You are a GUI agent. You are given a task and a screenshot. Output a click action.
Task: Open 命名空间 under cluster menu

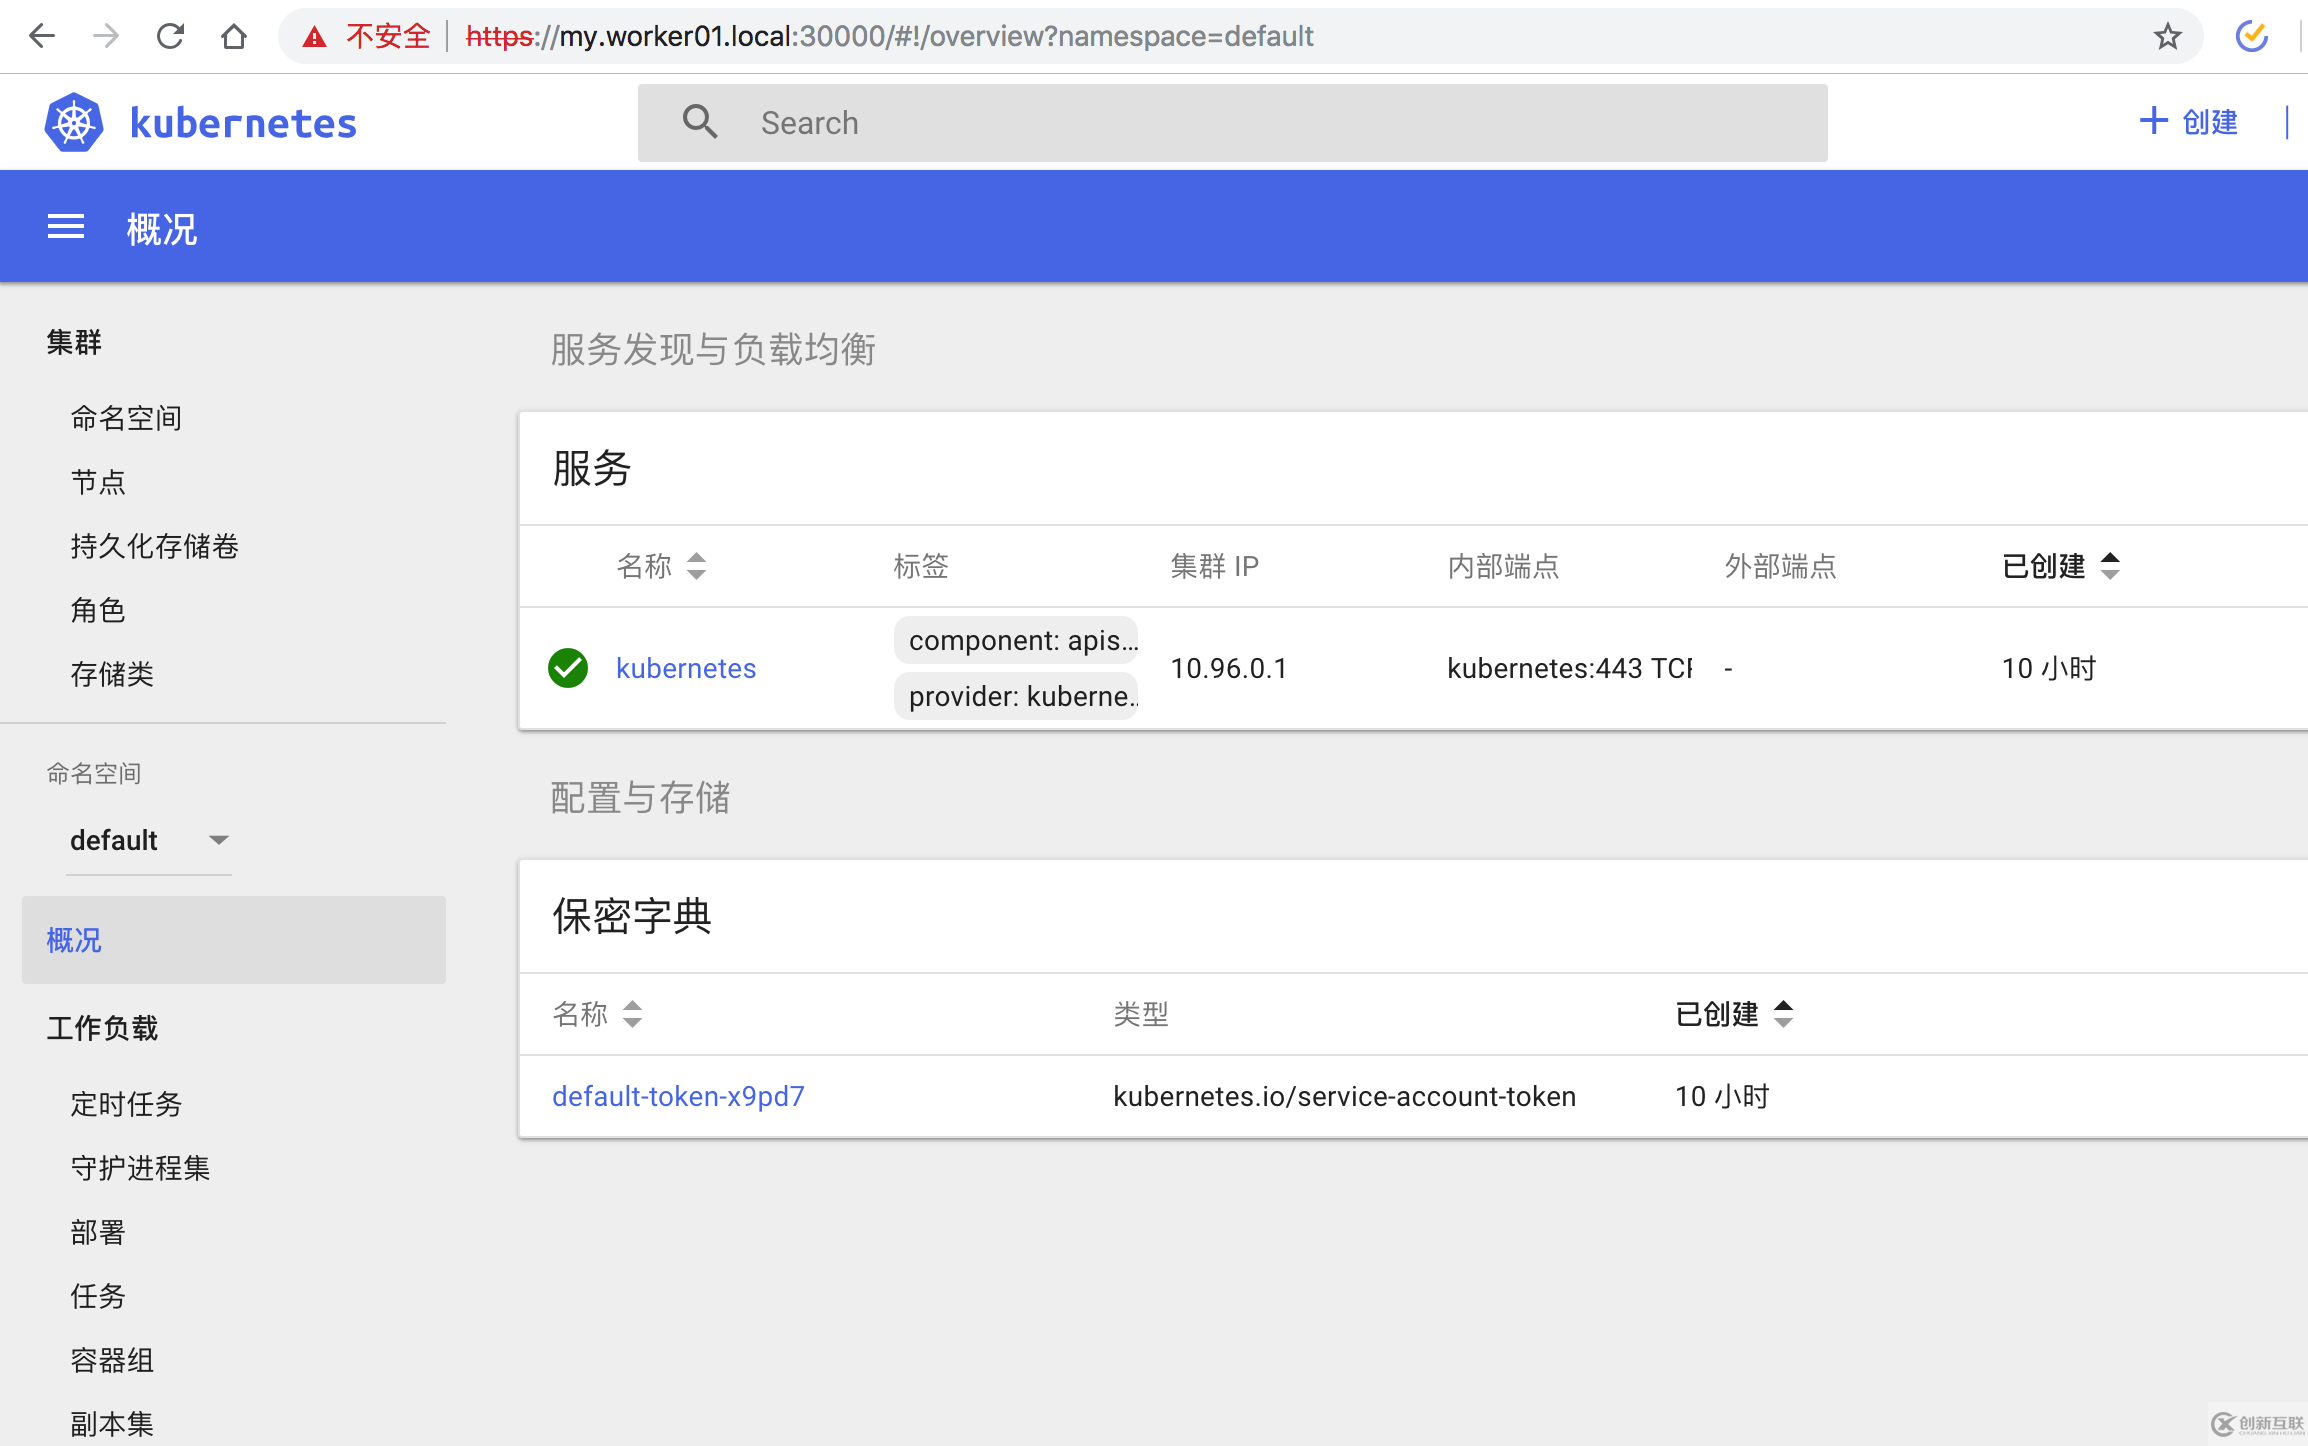pyautogui.click(x=126, y=418)
